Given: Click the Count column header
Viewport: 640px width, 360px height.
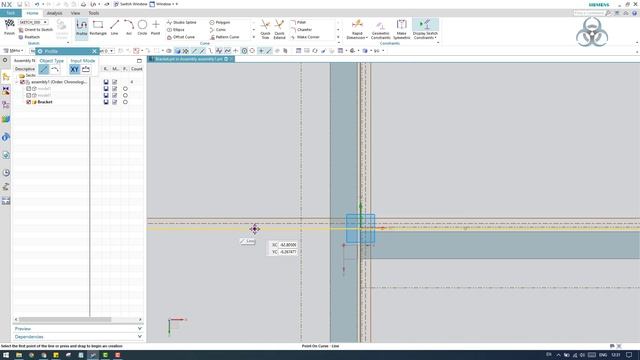Looking at the screenshot, I should click(136, 69).
